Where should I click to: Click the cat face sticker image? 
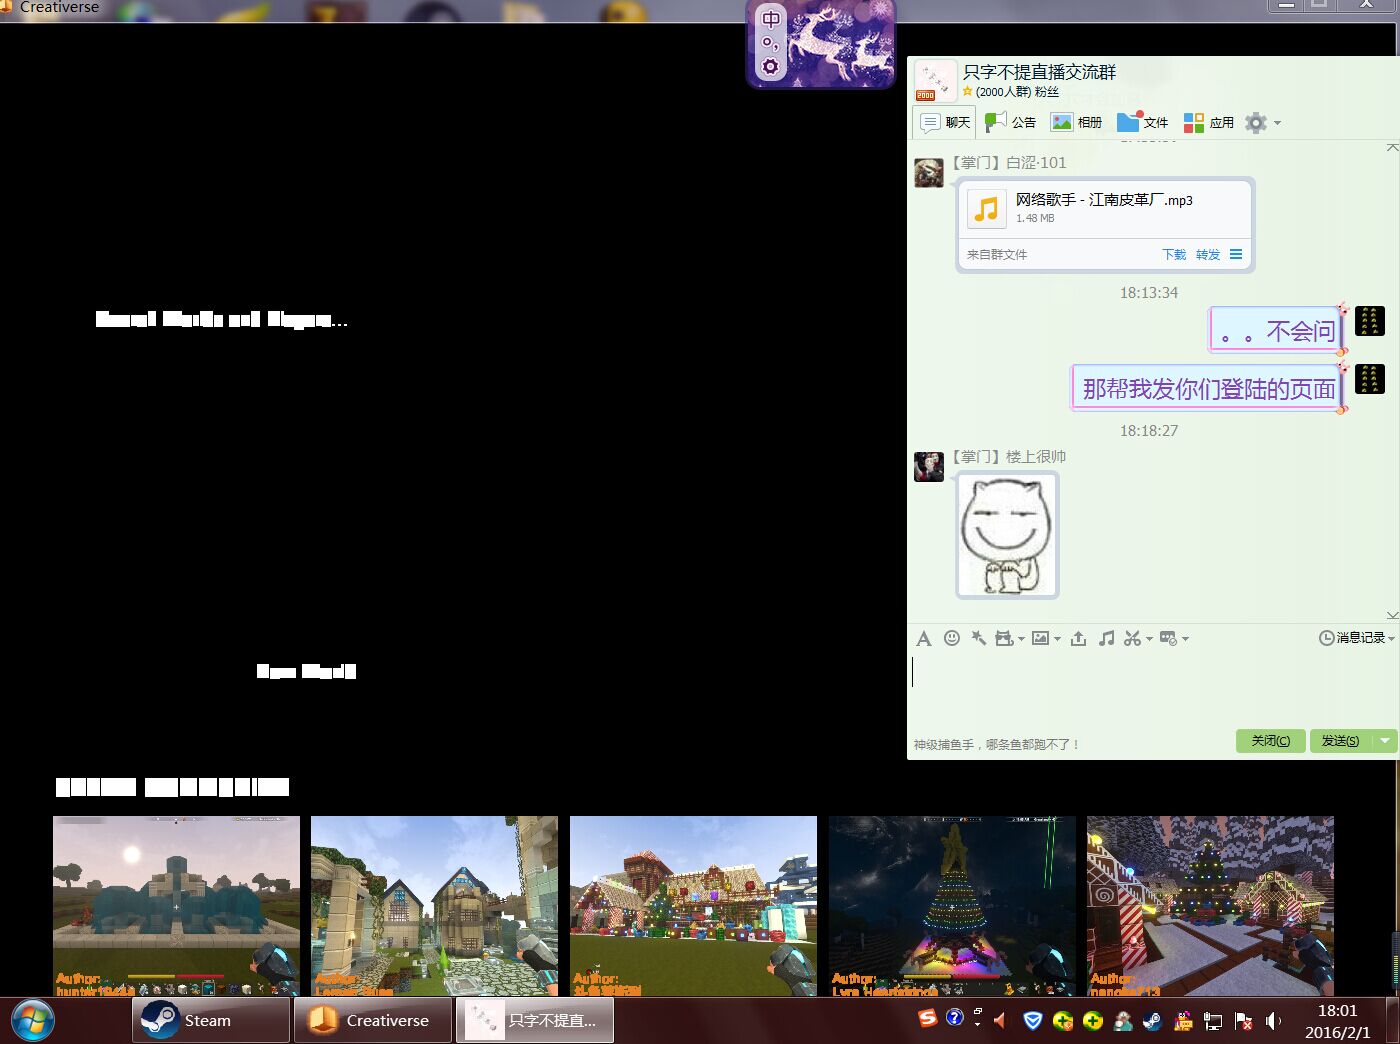[x=1007, y=535]
